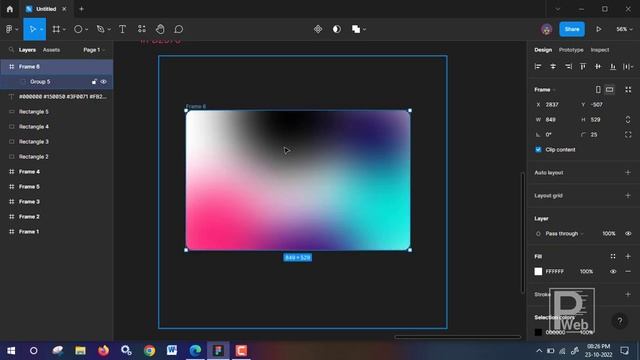Open the shape tools dropdown arrow
640x360 pixels.
87,29
